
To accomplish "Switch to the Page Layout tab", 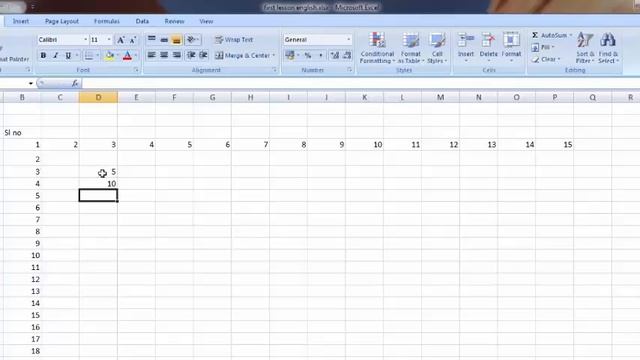I will click(x=62, y=21).
